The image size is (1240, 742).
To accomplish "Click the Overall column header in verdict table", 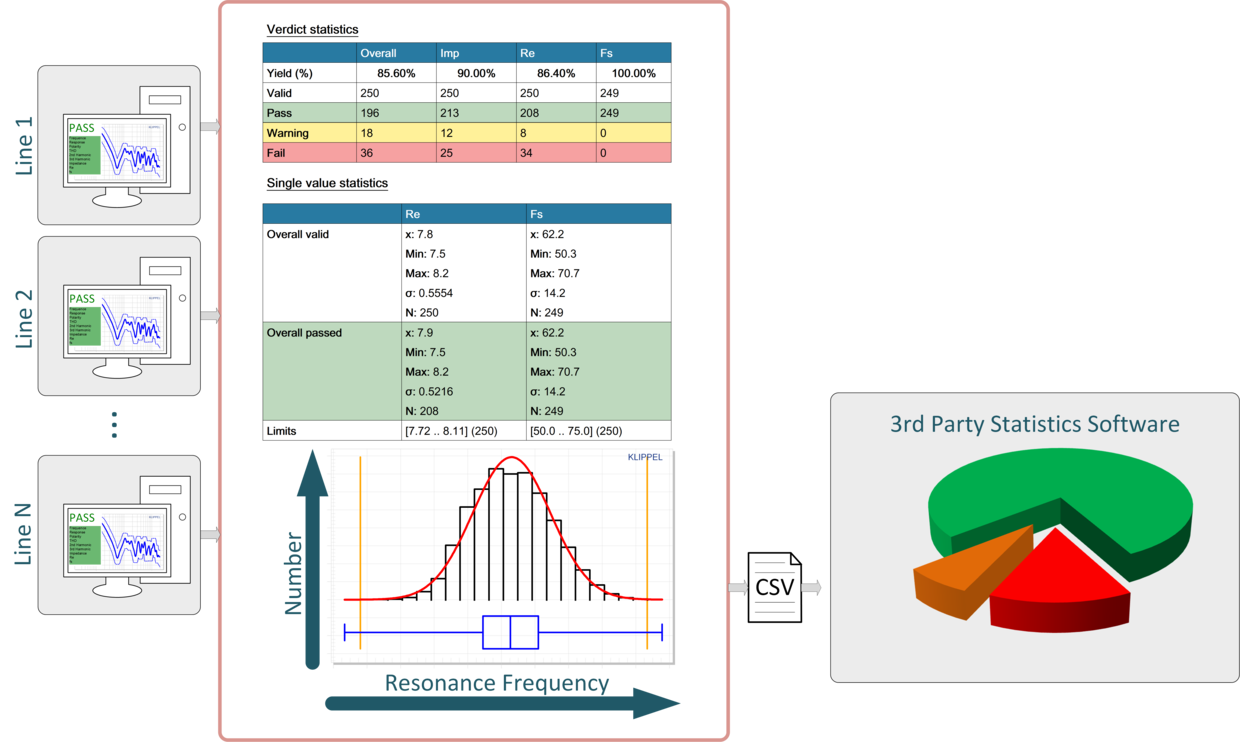I will pyautogui.click(x=396, y=53).
